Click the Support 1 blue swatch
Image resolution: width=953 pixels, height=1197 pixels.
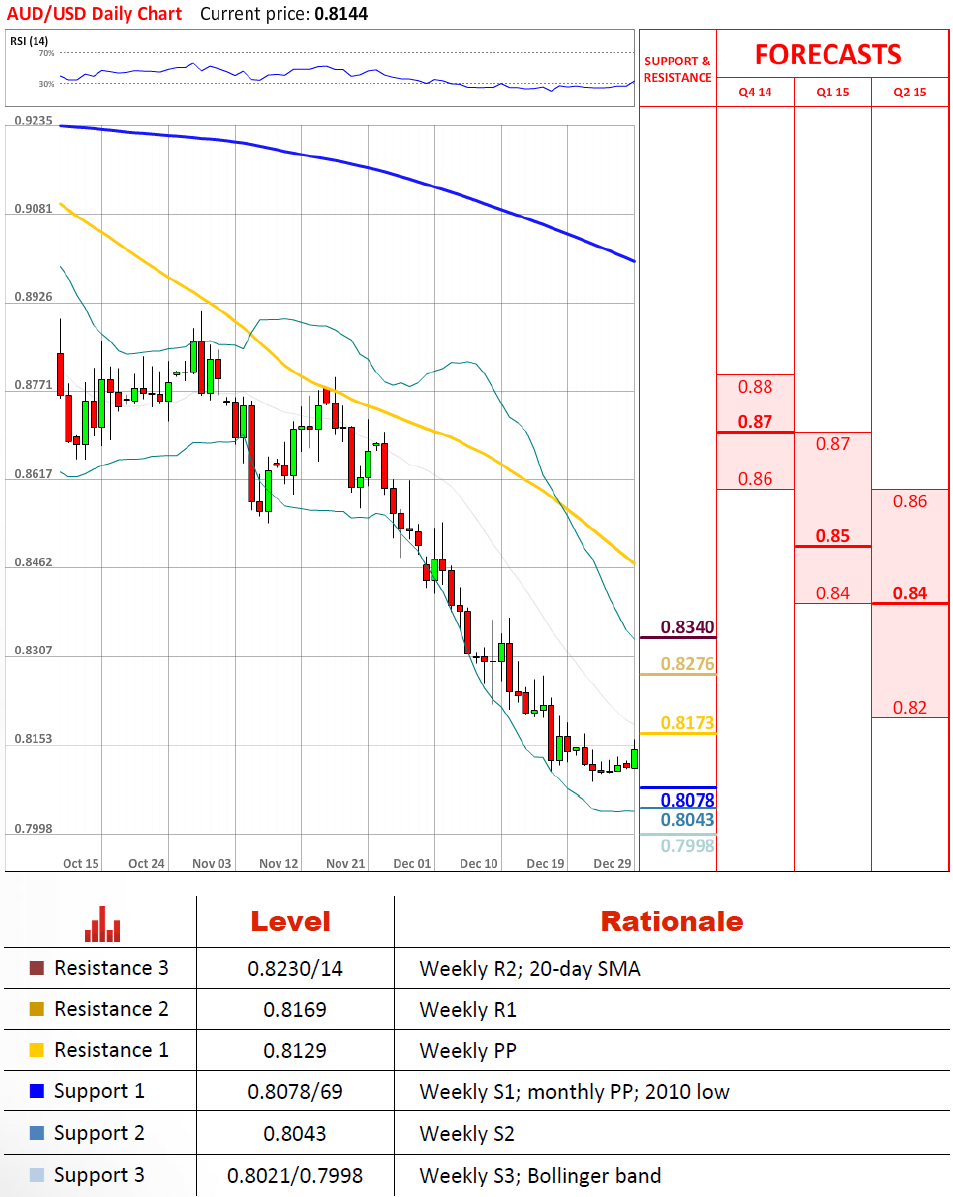[37, 1091]
